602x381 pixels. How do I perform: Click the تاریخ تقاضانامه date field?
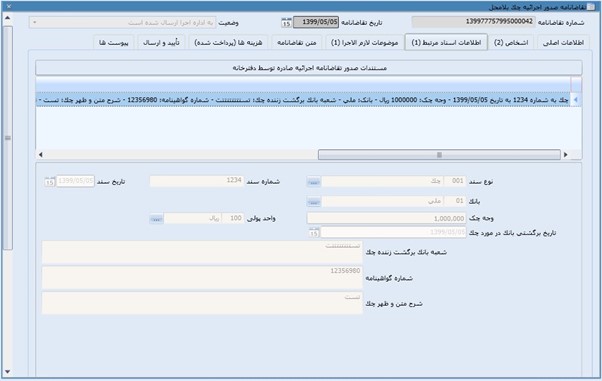[316, 22]
